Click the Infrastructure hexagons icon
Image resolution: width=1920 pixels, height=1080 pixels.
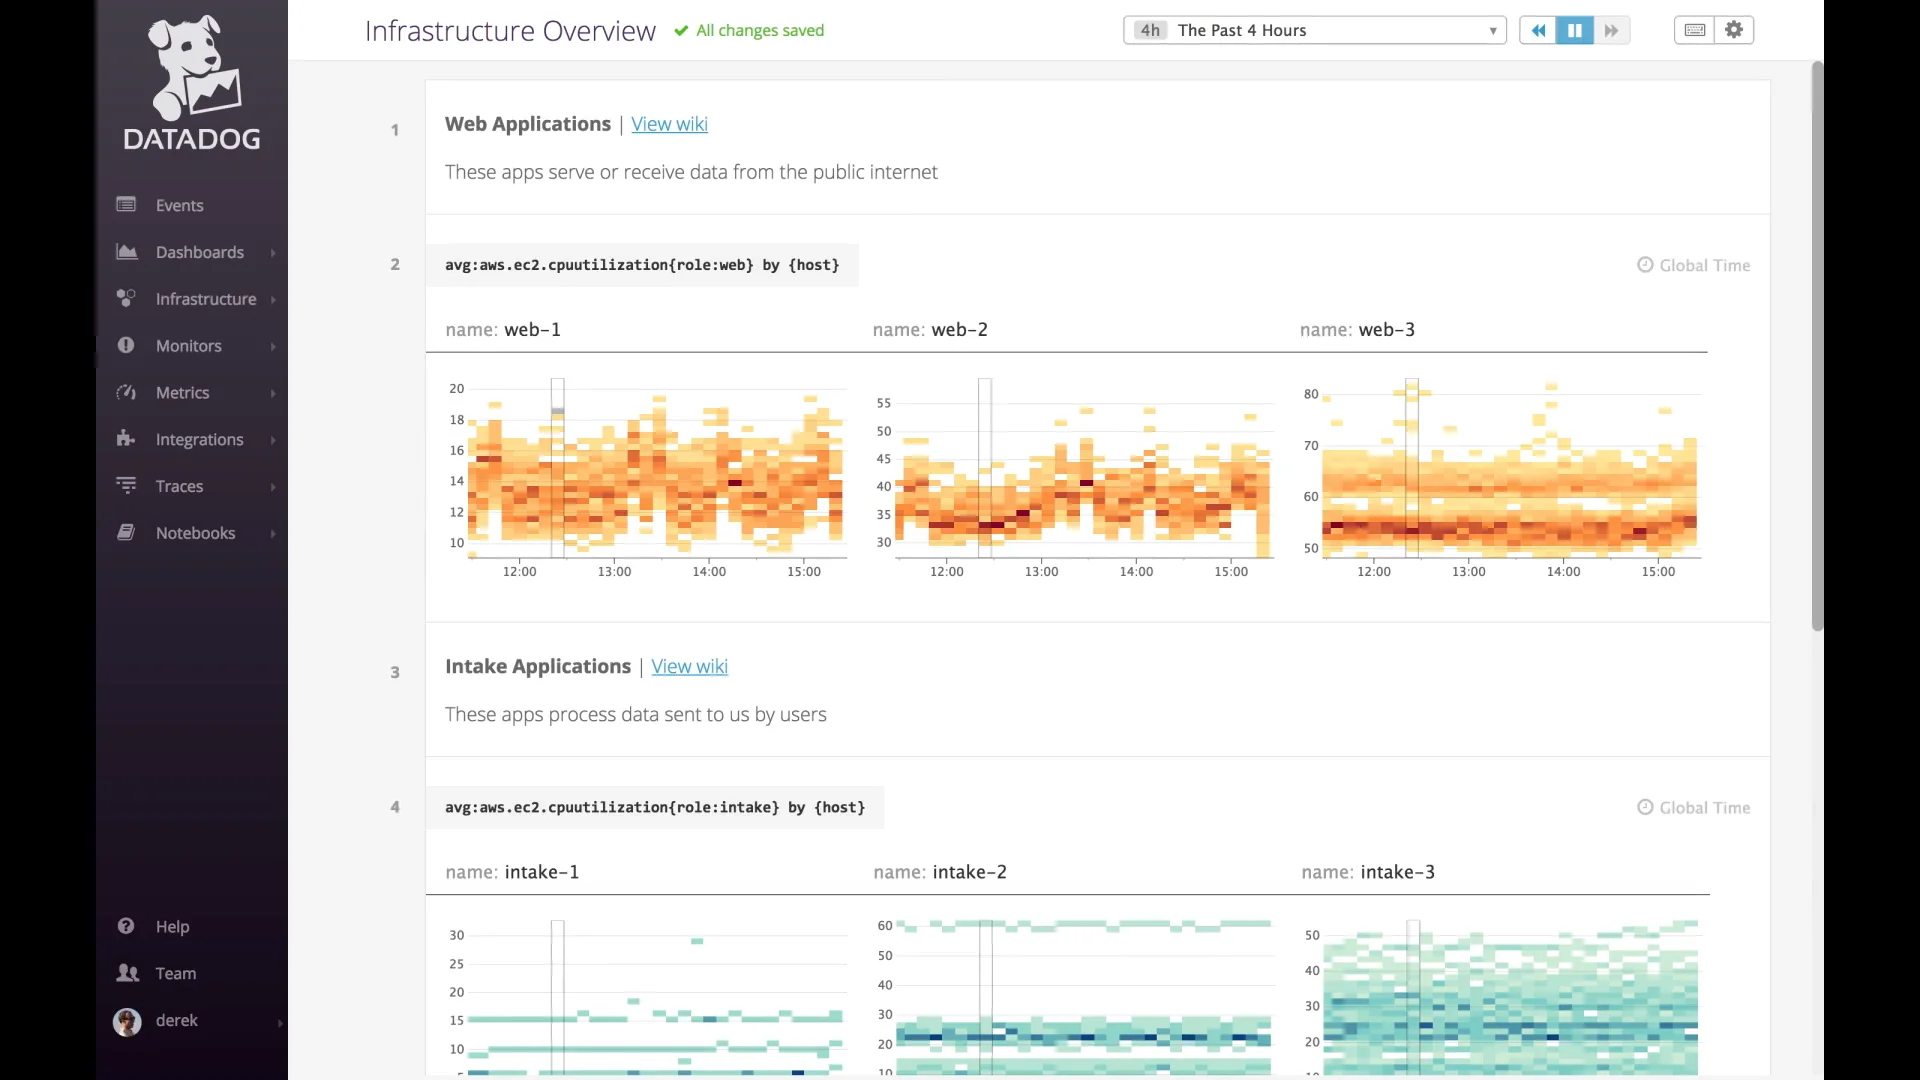point(126,298)
